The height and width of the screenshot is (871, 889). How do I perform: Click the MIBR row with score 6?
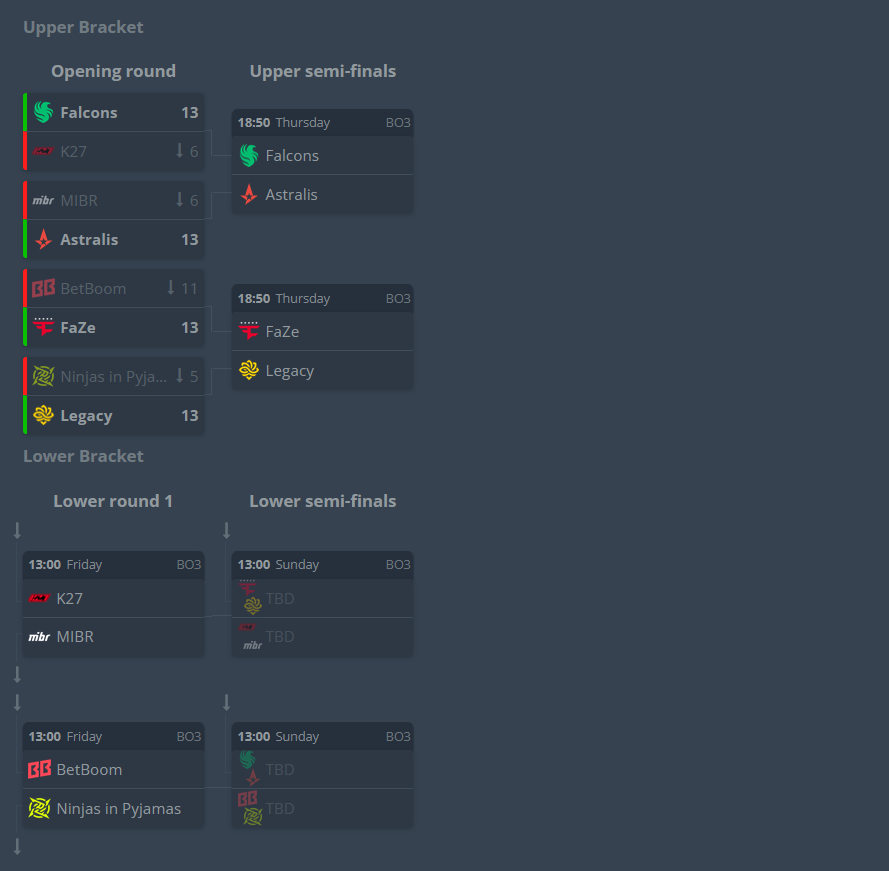[113, 200]
